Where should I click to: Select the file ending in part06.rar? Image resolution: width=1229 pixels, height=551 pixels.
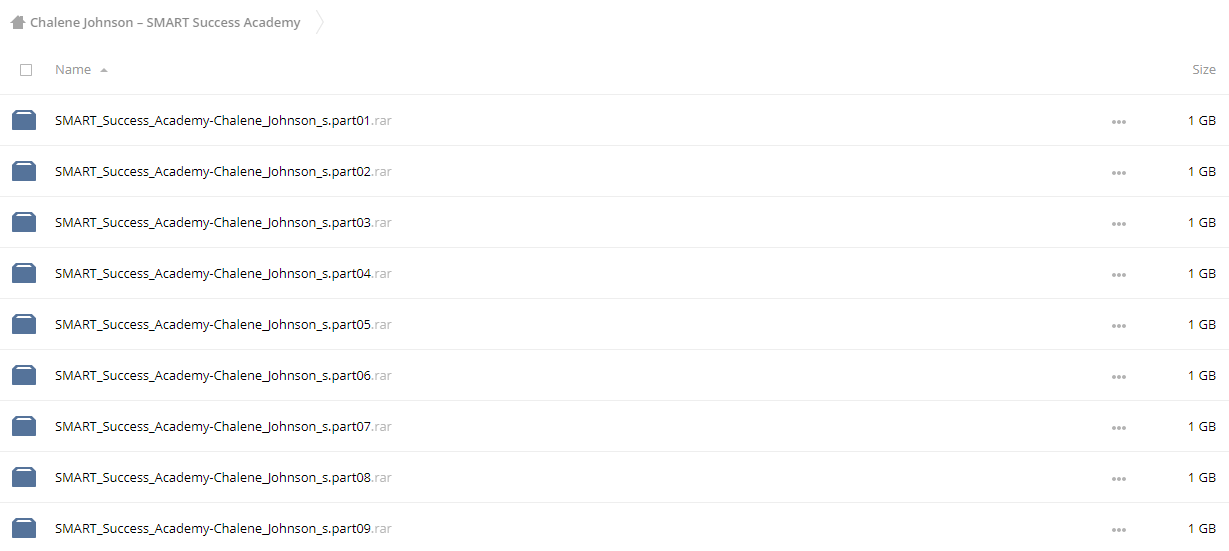pos(223,376)
